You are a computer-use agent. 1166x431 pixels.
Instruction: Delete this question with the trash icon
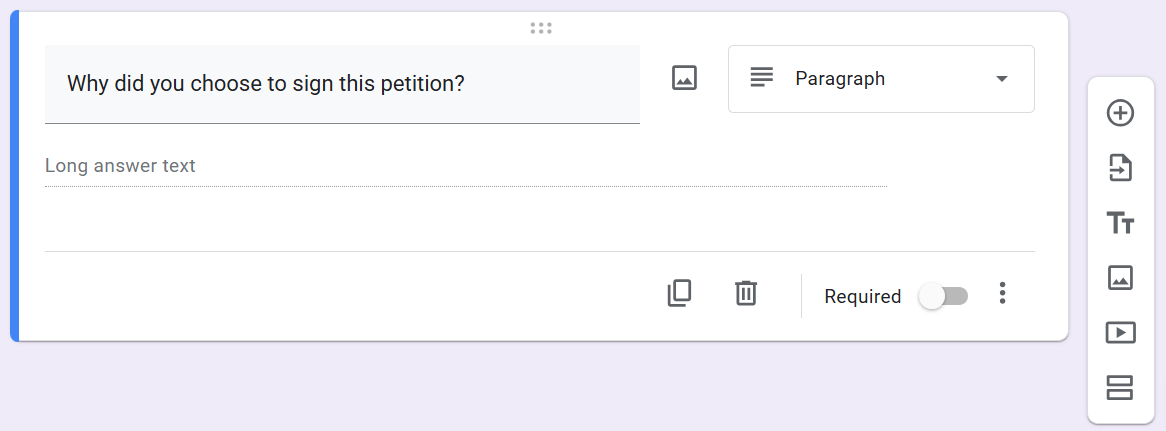tap(746, 293)
